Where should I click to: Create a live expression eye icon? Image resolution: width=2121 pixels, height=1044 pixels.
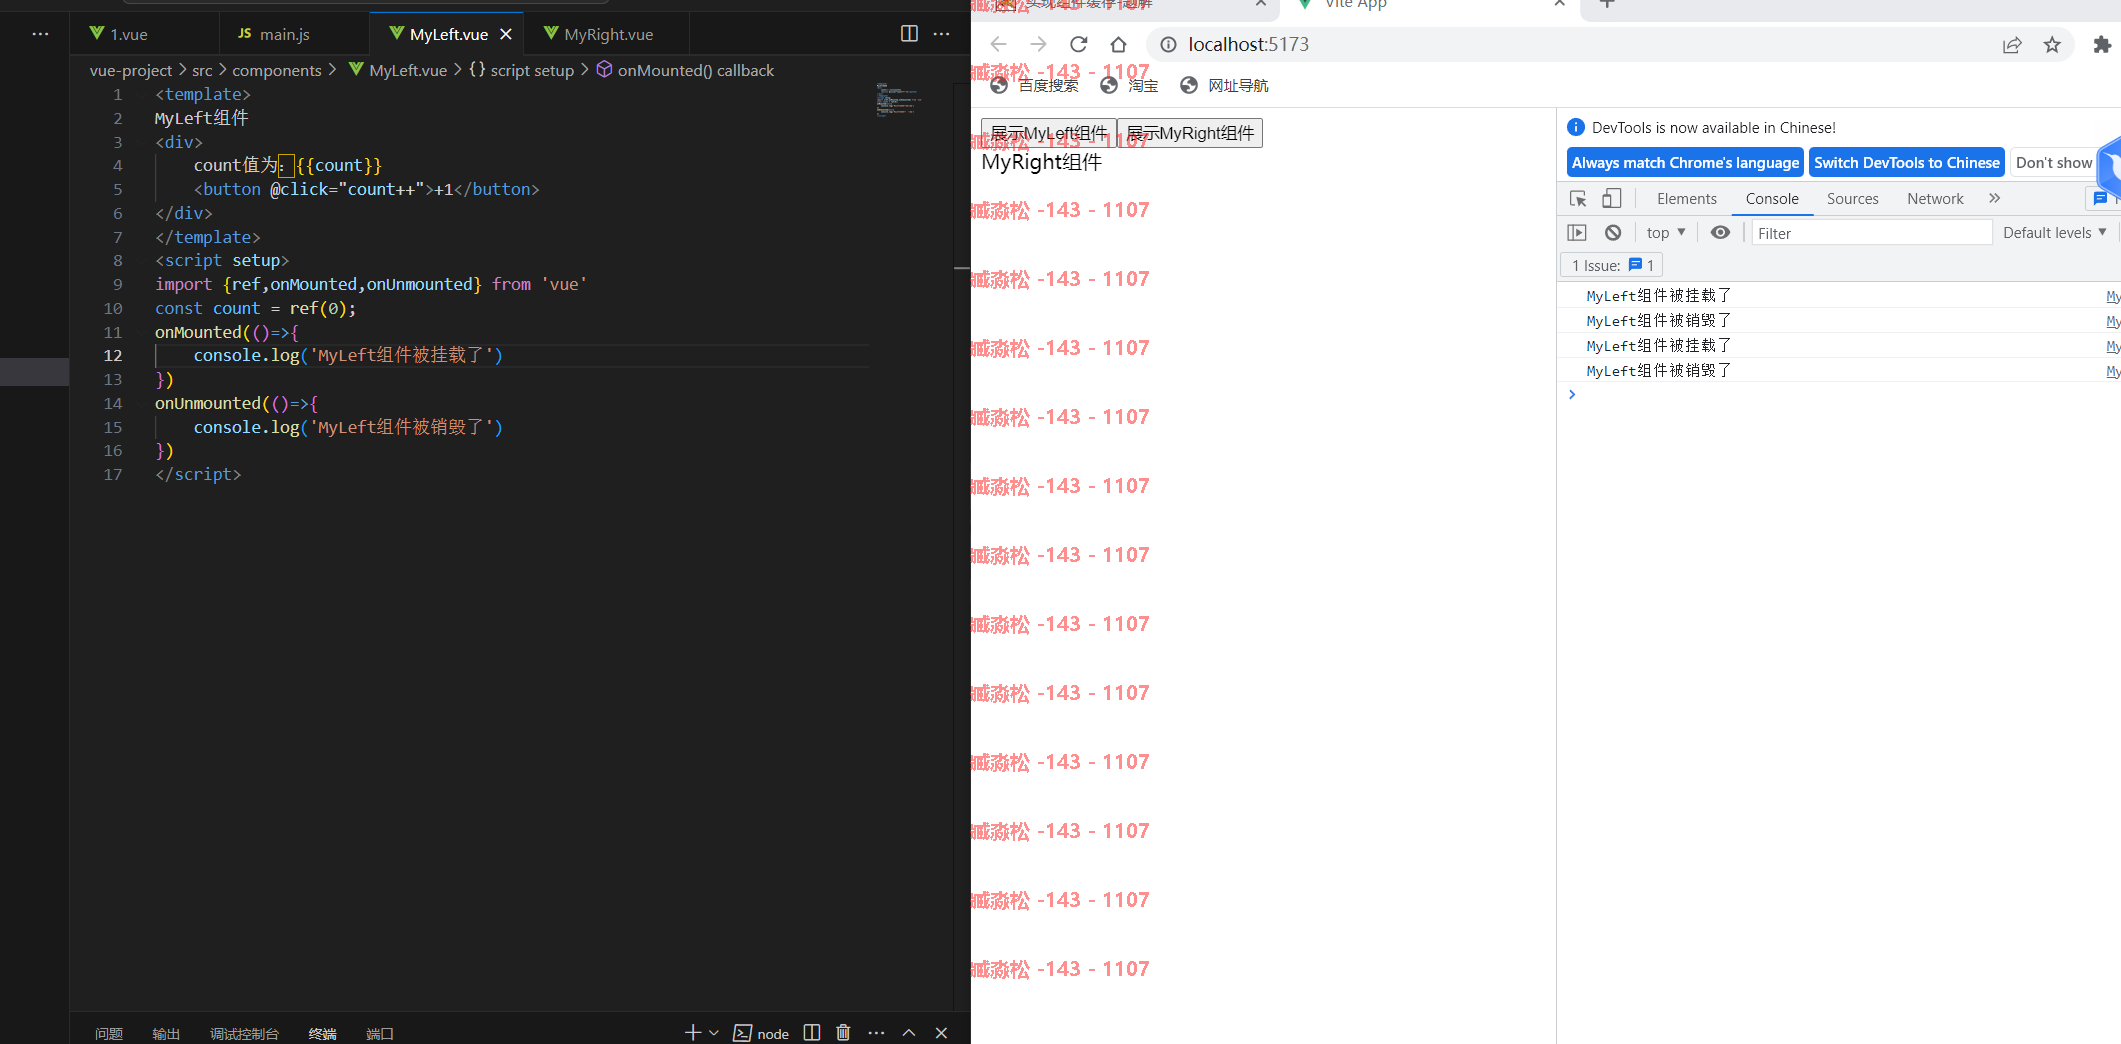pyautogui.click(x=1720, y=232)
